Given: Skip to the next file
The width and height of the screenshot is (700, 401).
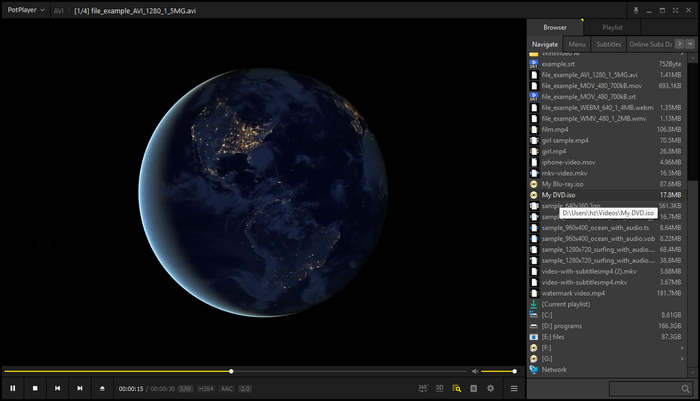Looking at the screenshot, I should click(79, 388).
